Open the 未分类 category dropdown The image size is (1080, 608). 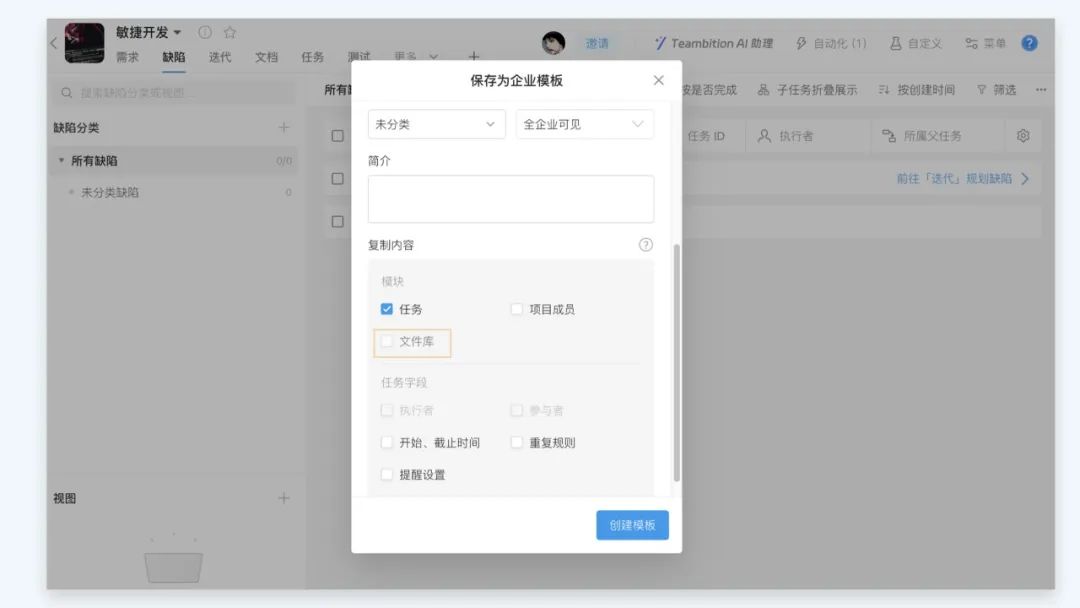click(x=435, y=125)
